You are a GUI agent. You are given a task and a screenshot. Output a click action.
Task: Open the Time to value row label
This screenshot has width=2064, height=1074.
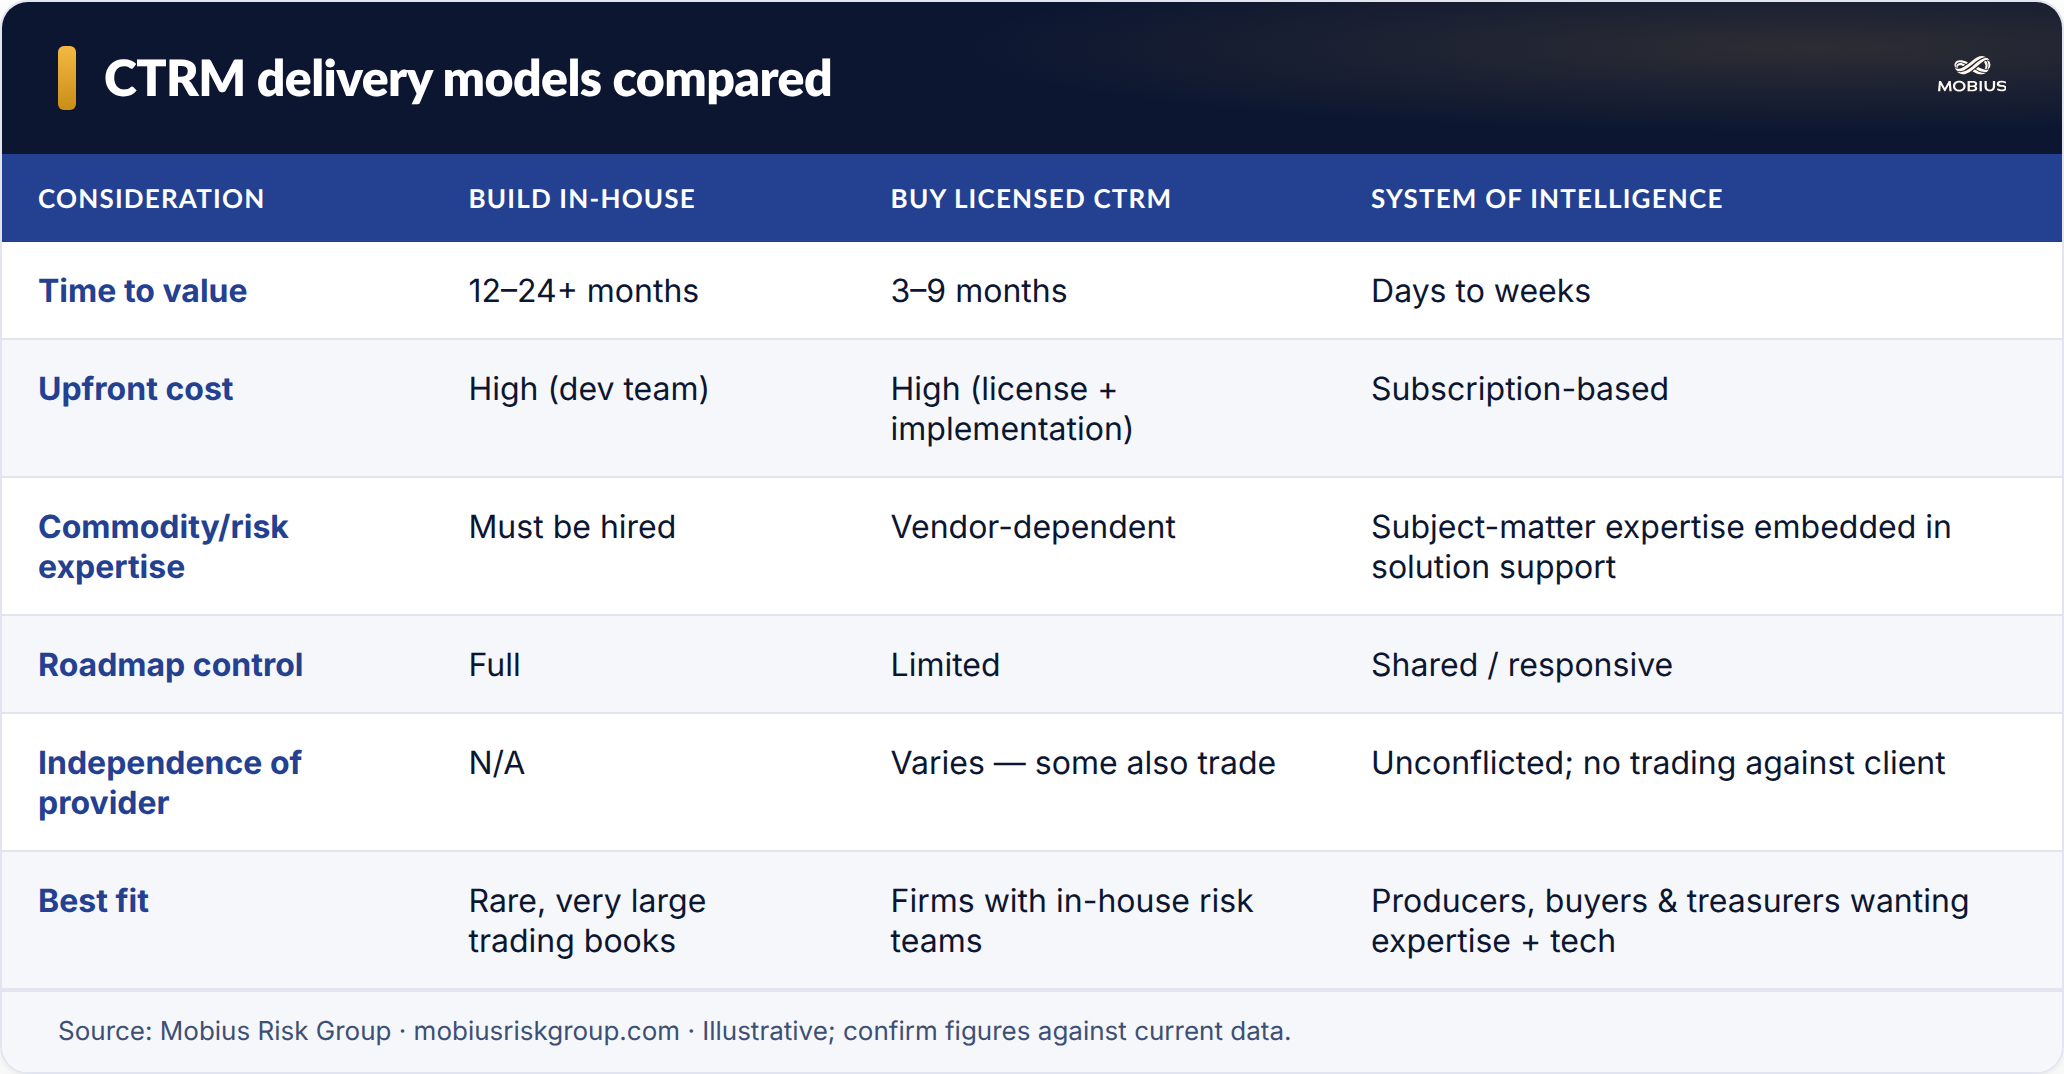[x=143, y=291]
